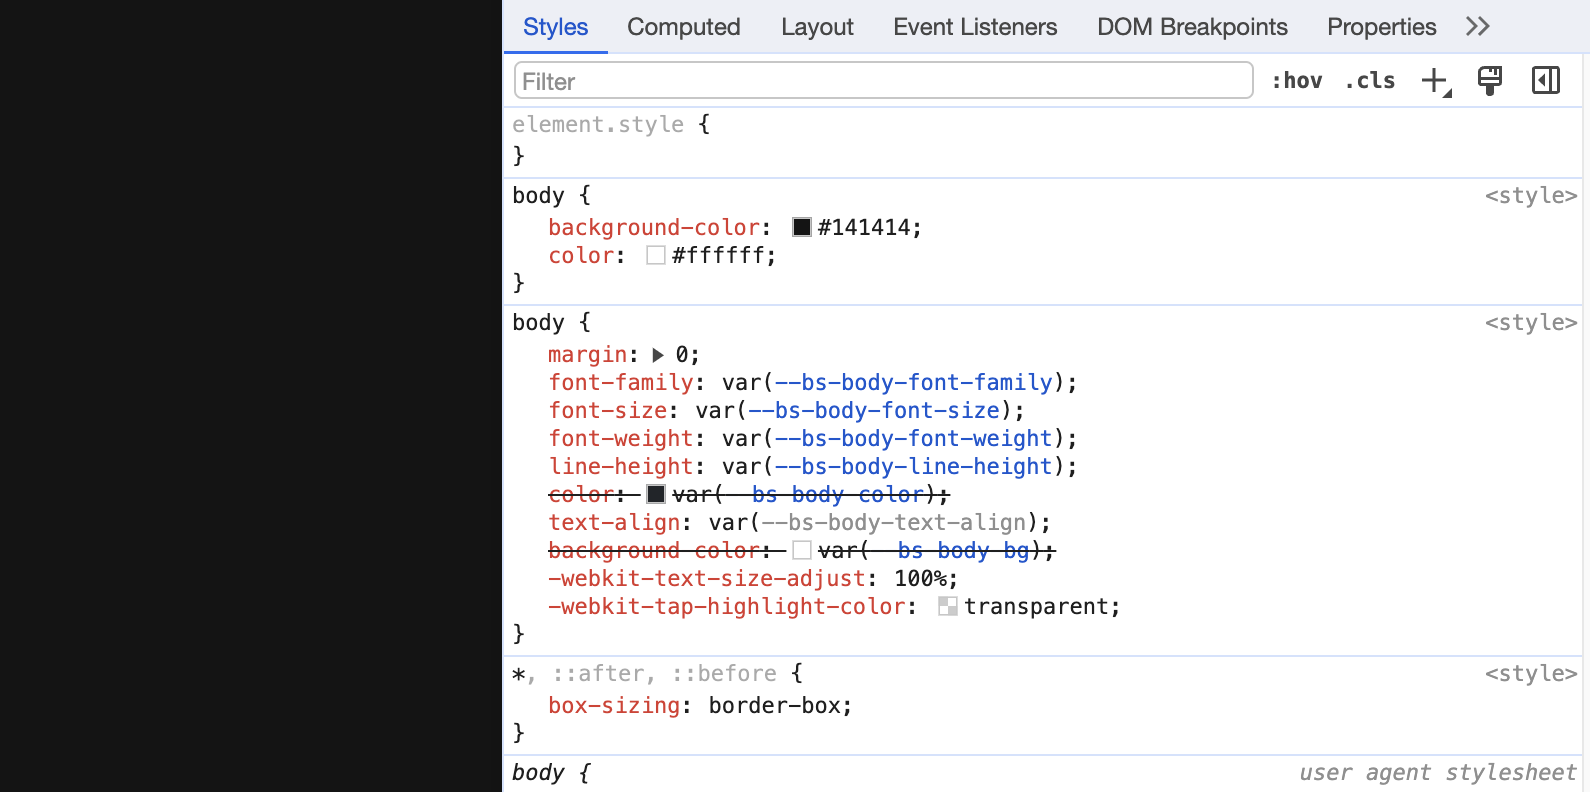Switch to the Computed tab
1590x792 pixels.
pos(684,27)
